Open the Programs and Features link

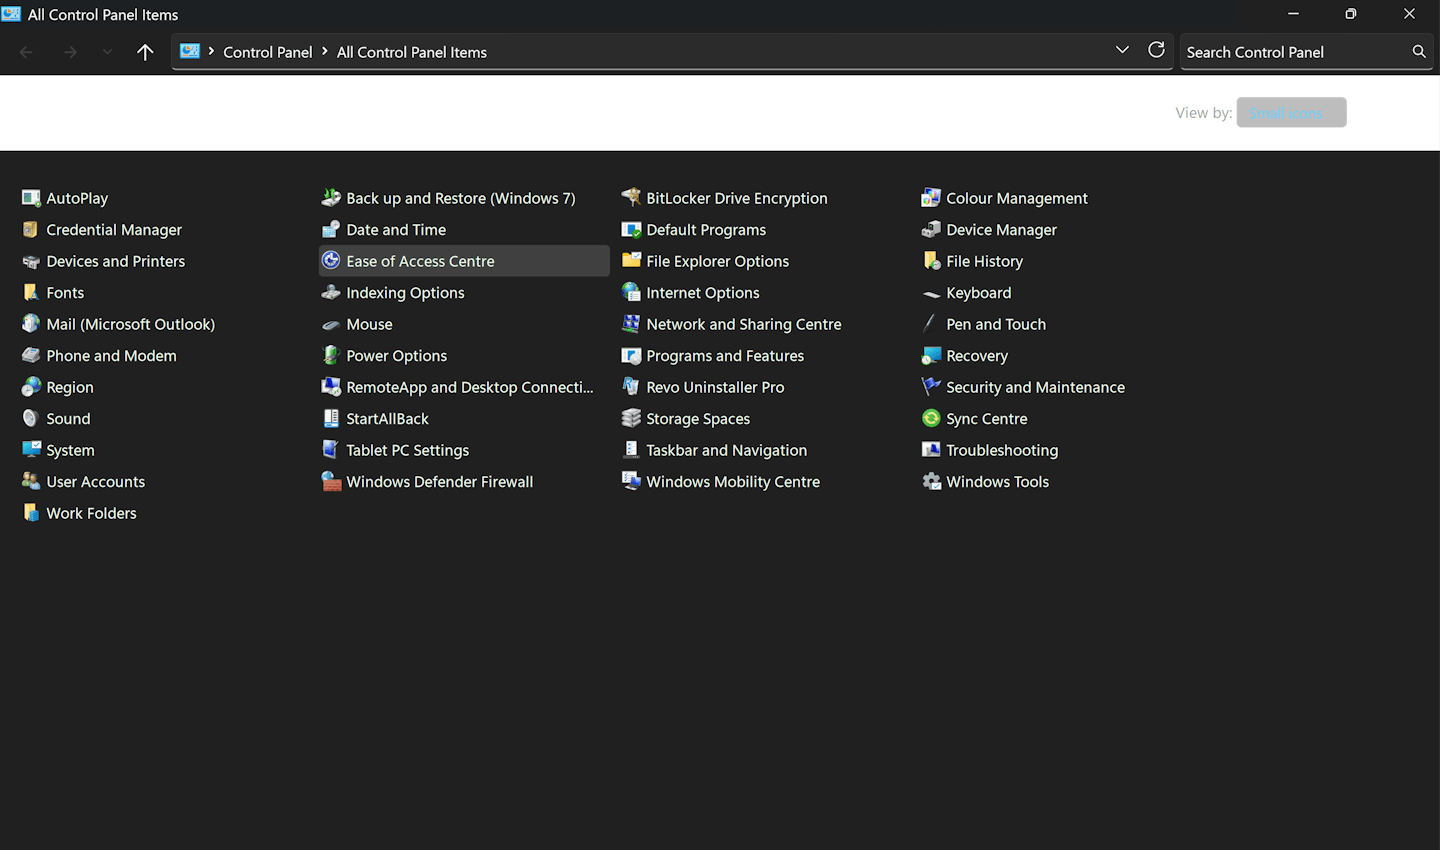click(x=725, y=355)
